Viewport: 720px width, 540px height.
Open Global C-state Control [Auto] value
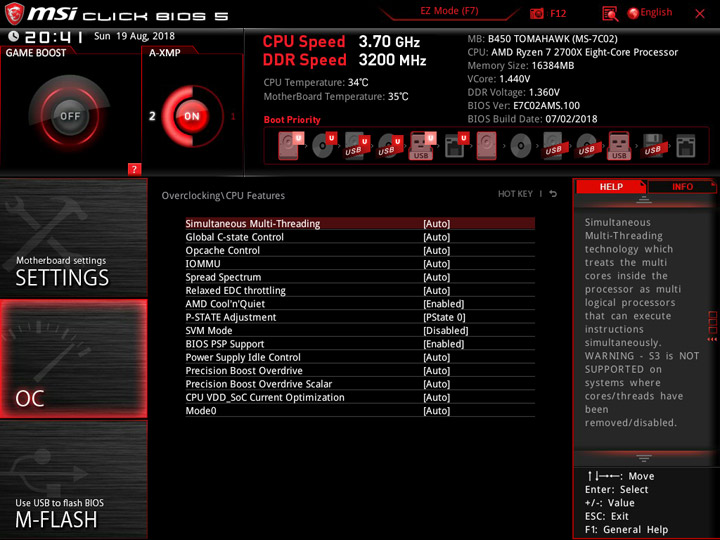coord(437,237)
